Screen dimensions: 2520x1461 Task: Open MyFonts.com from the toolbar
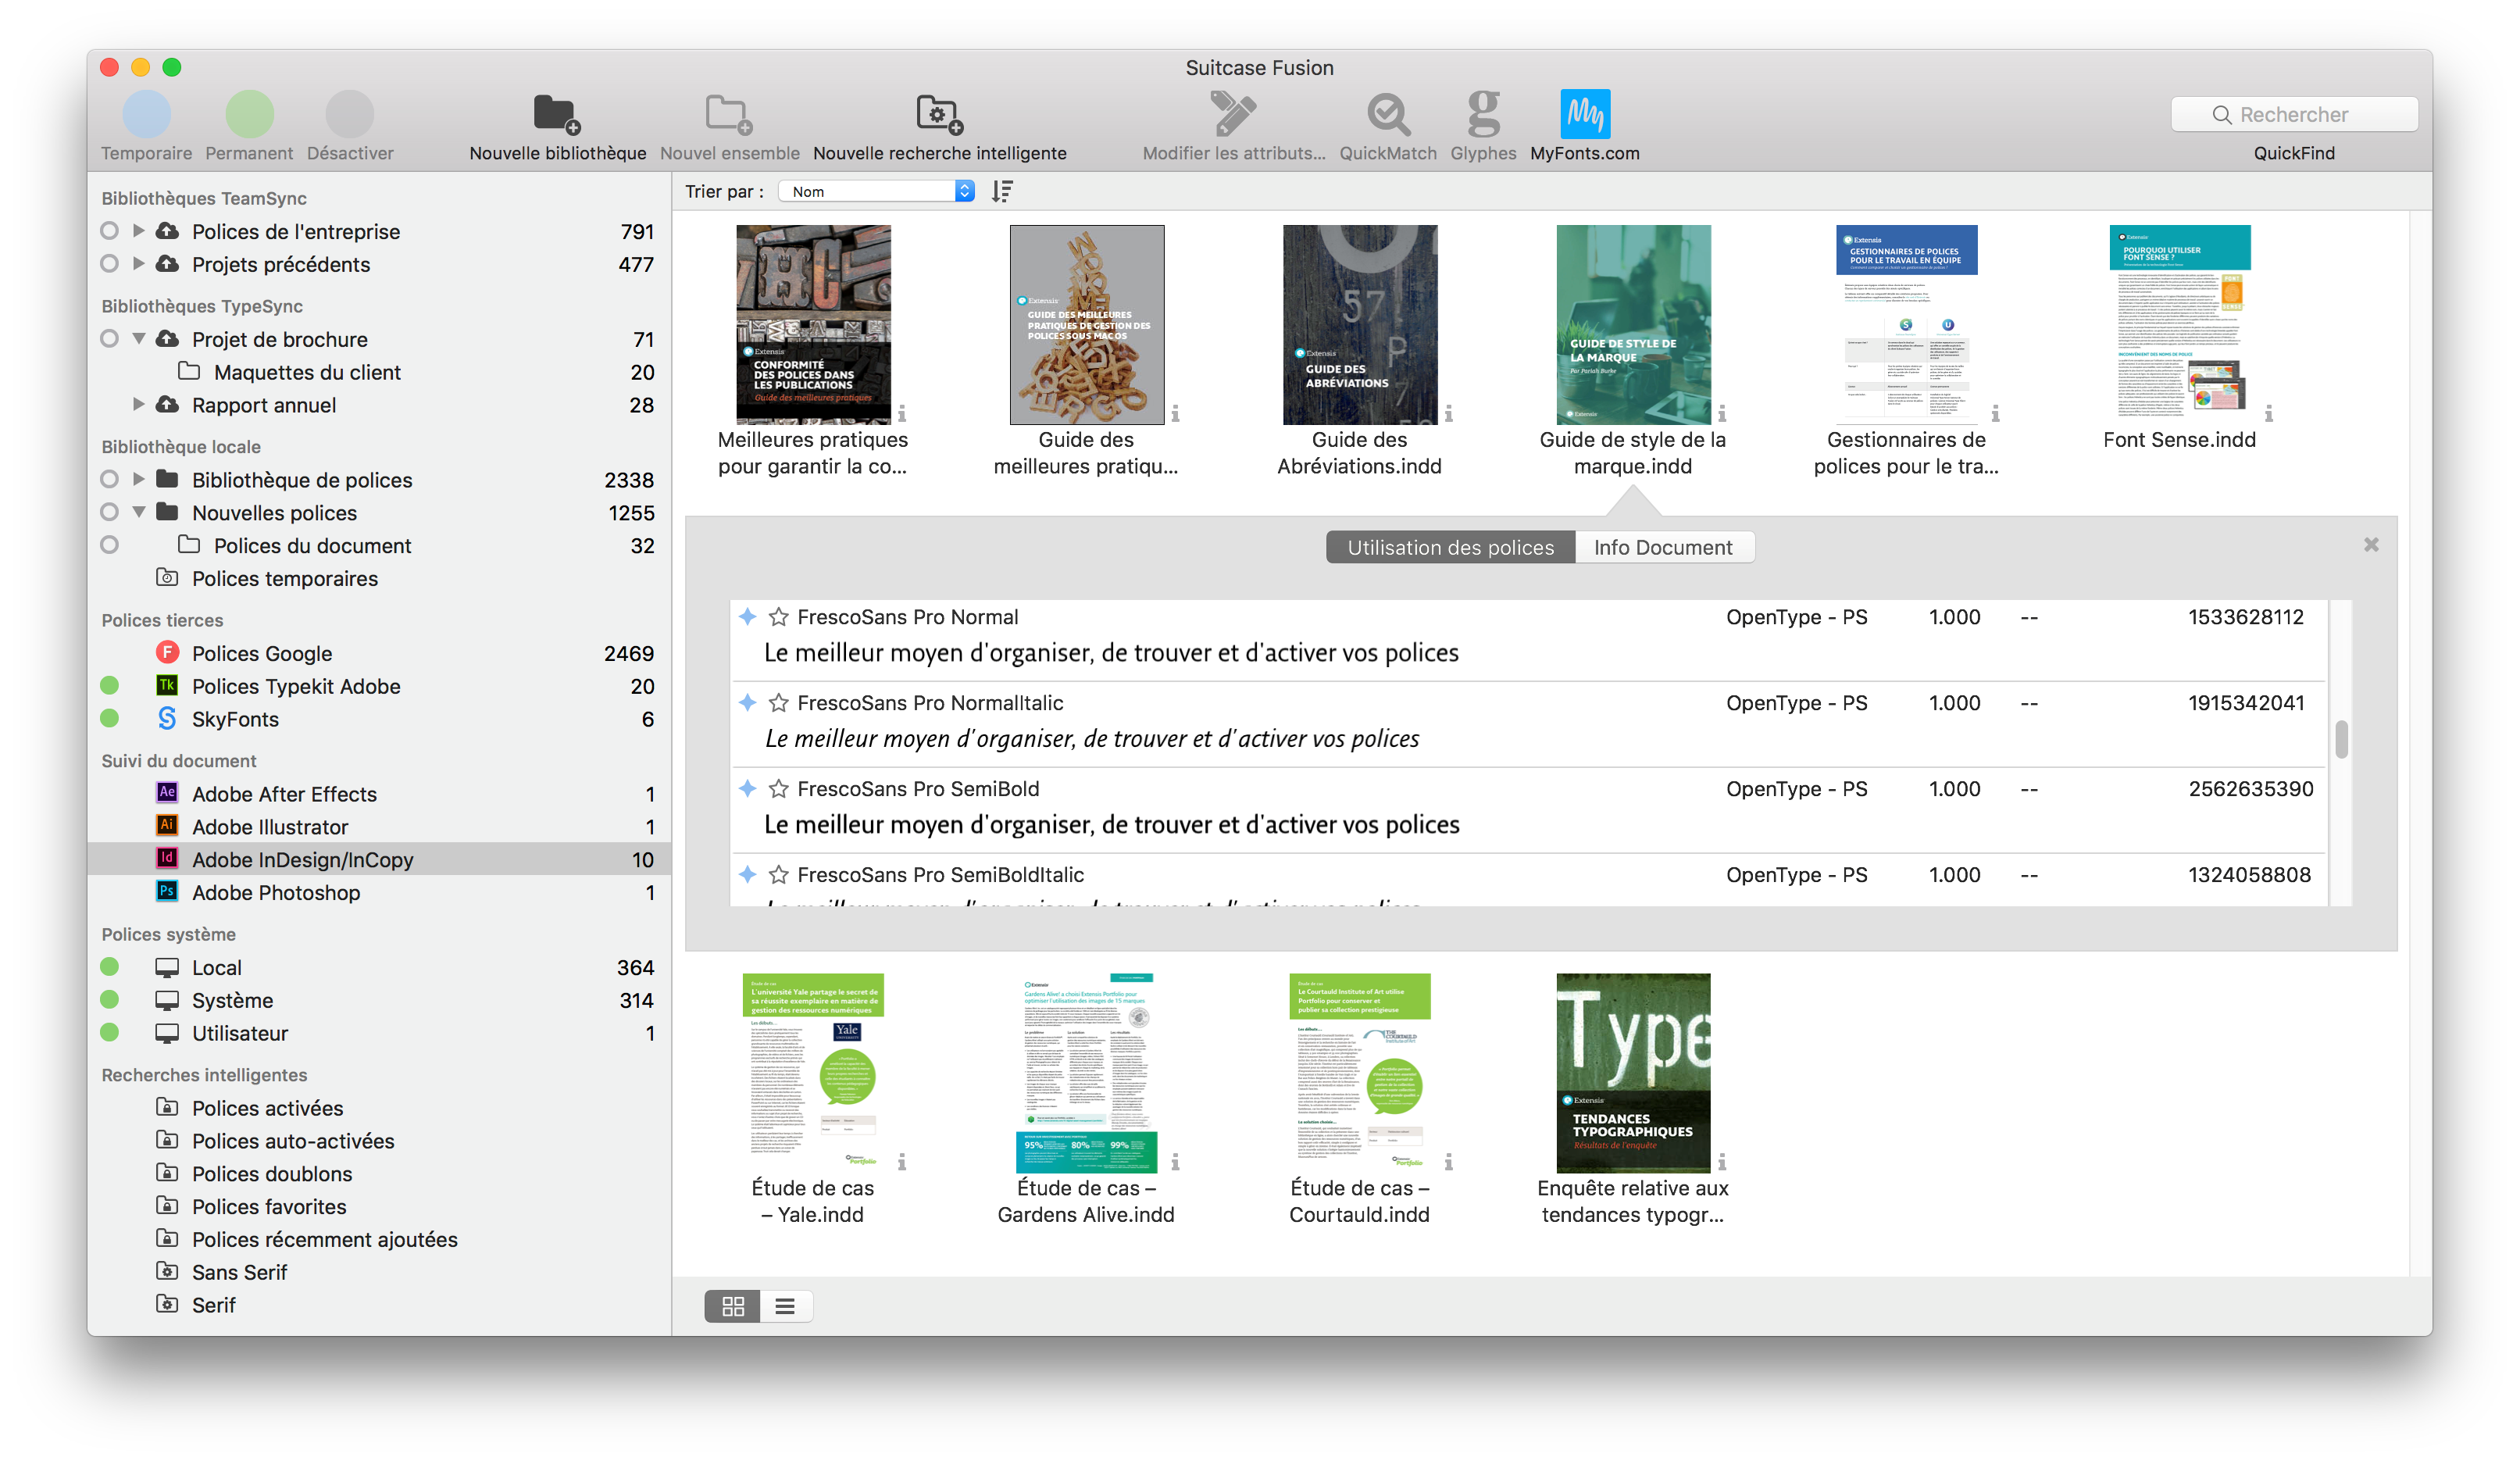click(x=1585, y=113)
